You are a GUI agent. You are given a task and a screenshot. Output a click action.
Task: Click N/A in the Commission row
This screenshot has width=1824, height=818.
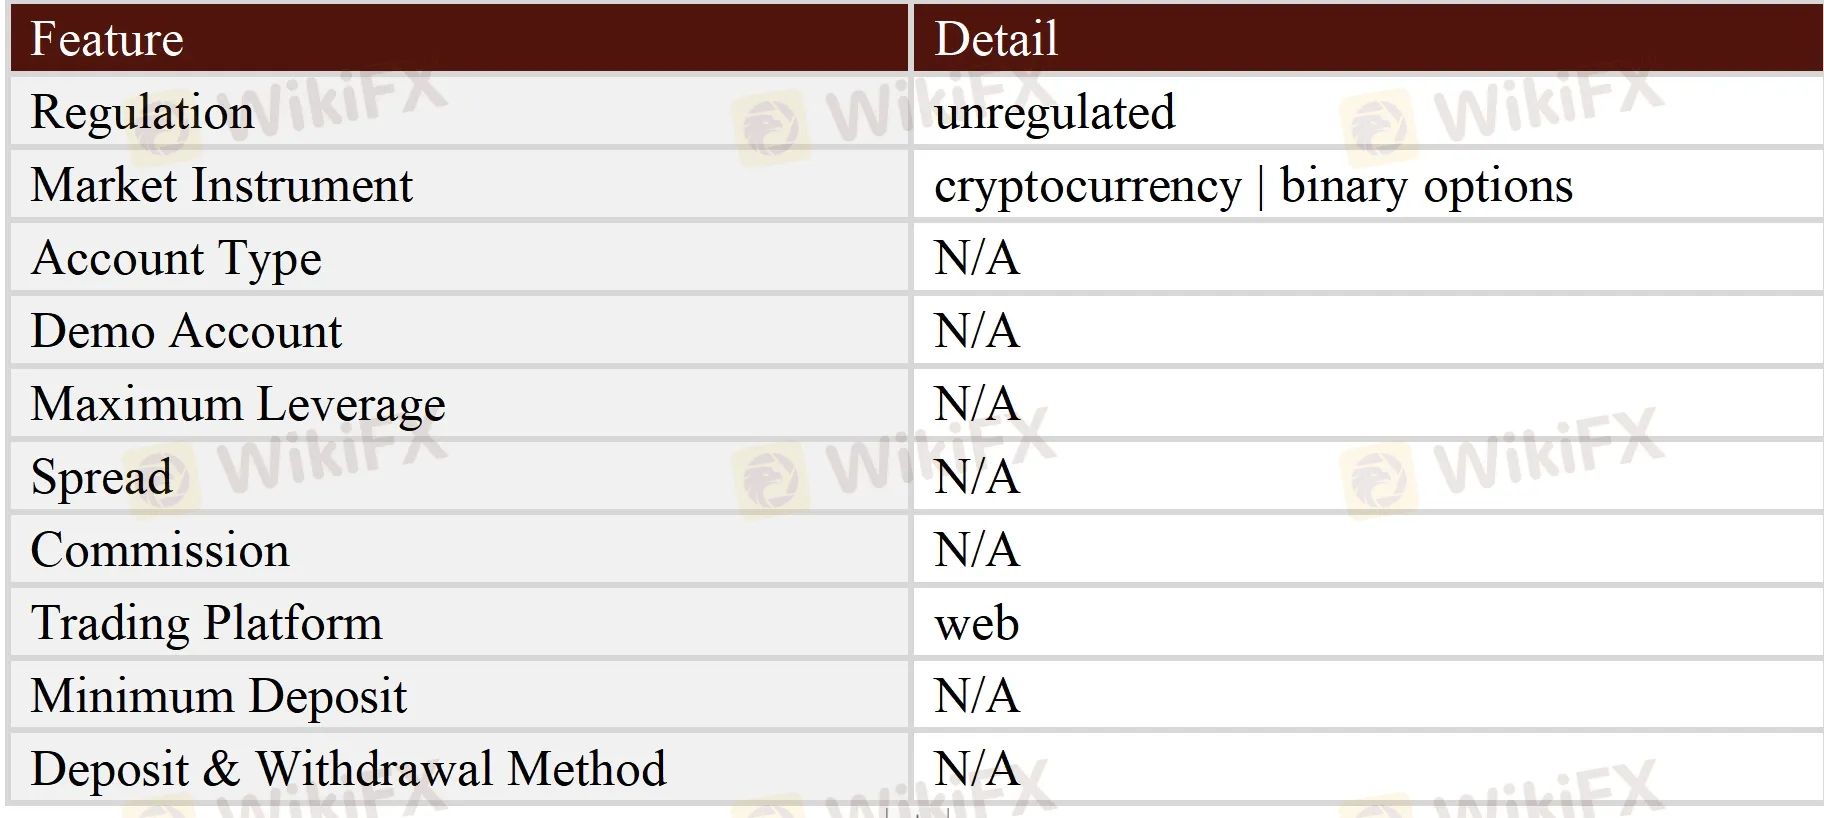976,550
